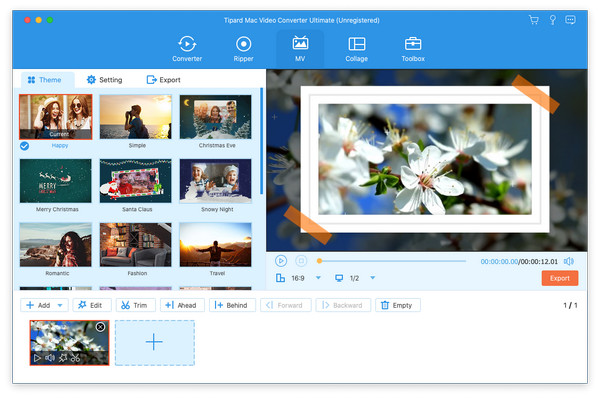
Task: Select the Snowy Night theme
Action: point(215,181)
